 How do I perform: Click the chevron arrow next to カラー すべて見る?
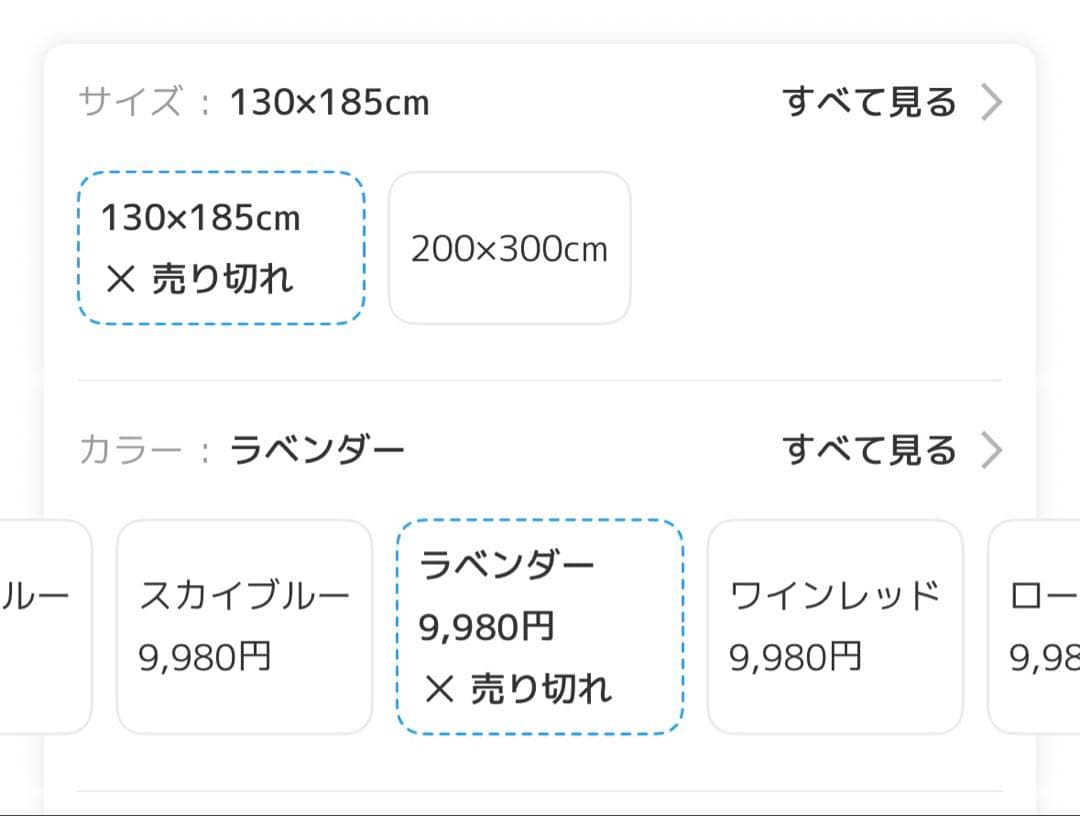click(992, 450)
